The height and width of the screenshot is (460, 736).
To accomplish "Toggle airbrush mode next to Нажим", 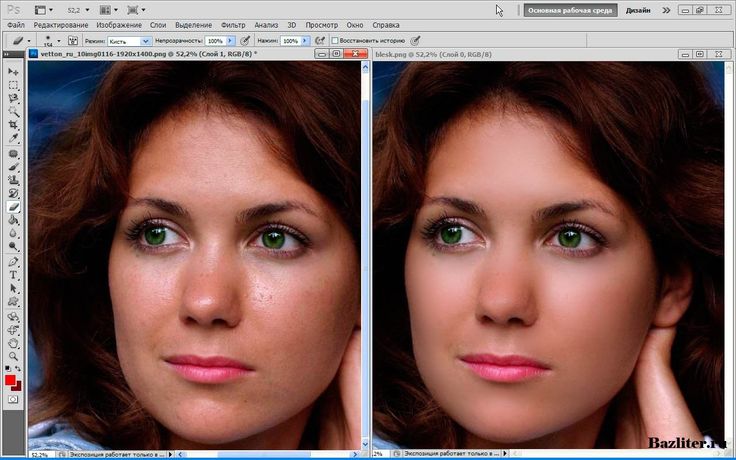I will (319, 41).
